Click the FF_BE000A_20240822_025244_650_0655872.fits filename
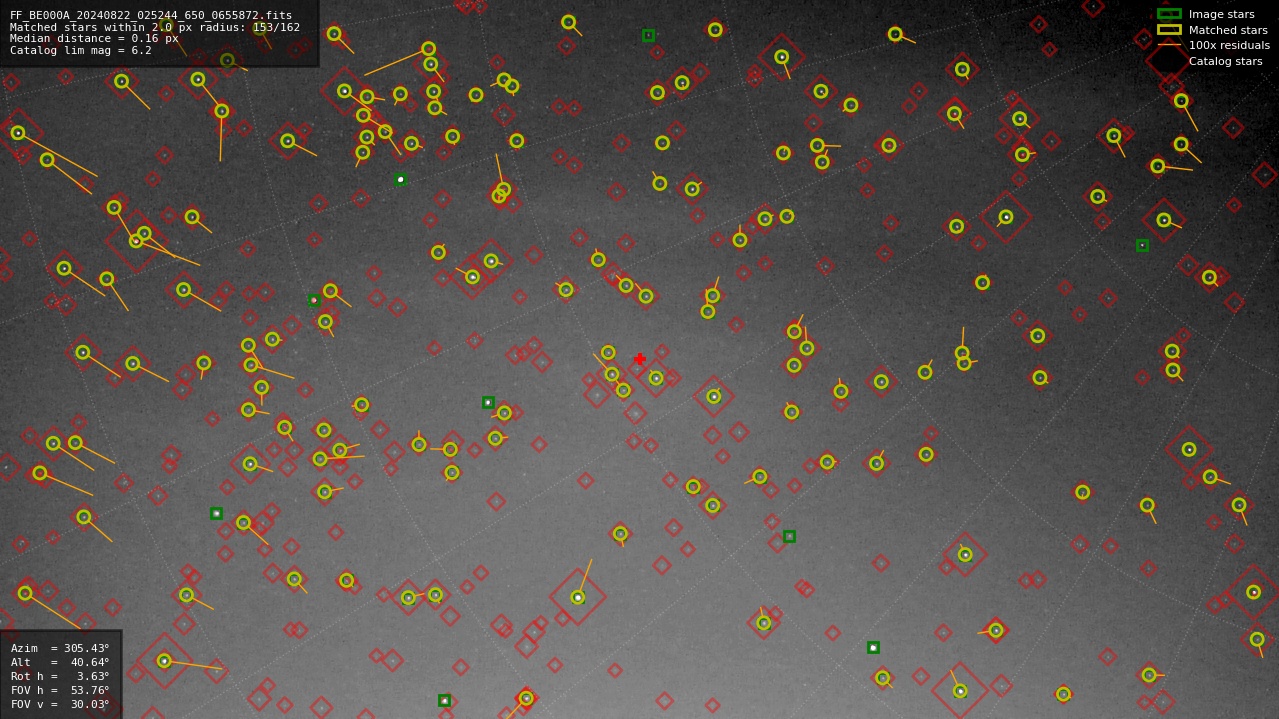This screenshot has width=1279, height=719. point(151,16)
